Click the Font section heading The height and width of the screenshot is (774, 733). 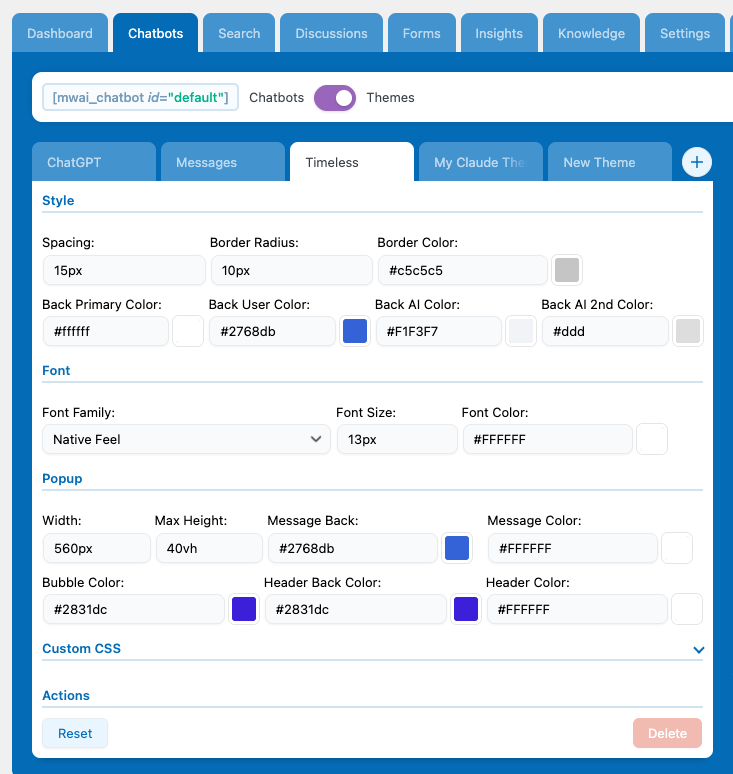pos(56,371)
